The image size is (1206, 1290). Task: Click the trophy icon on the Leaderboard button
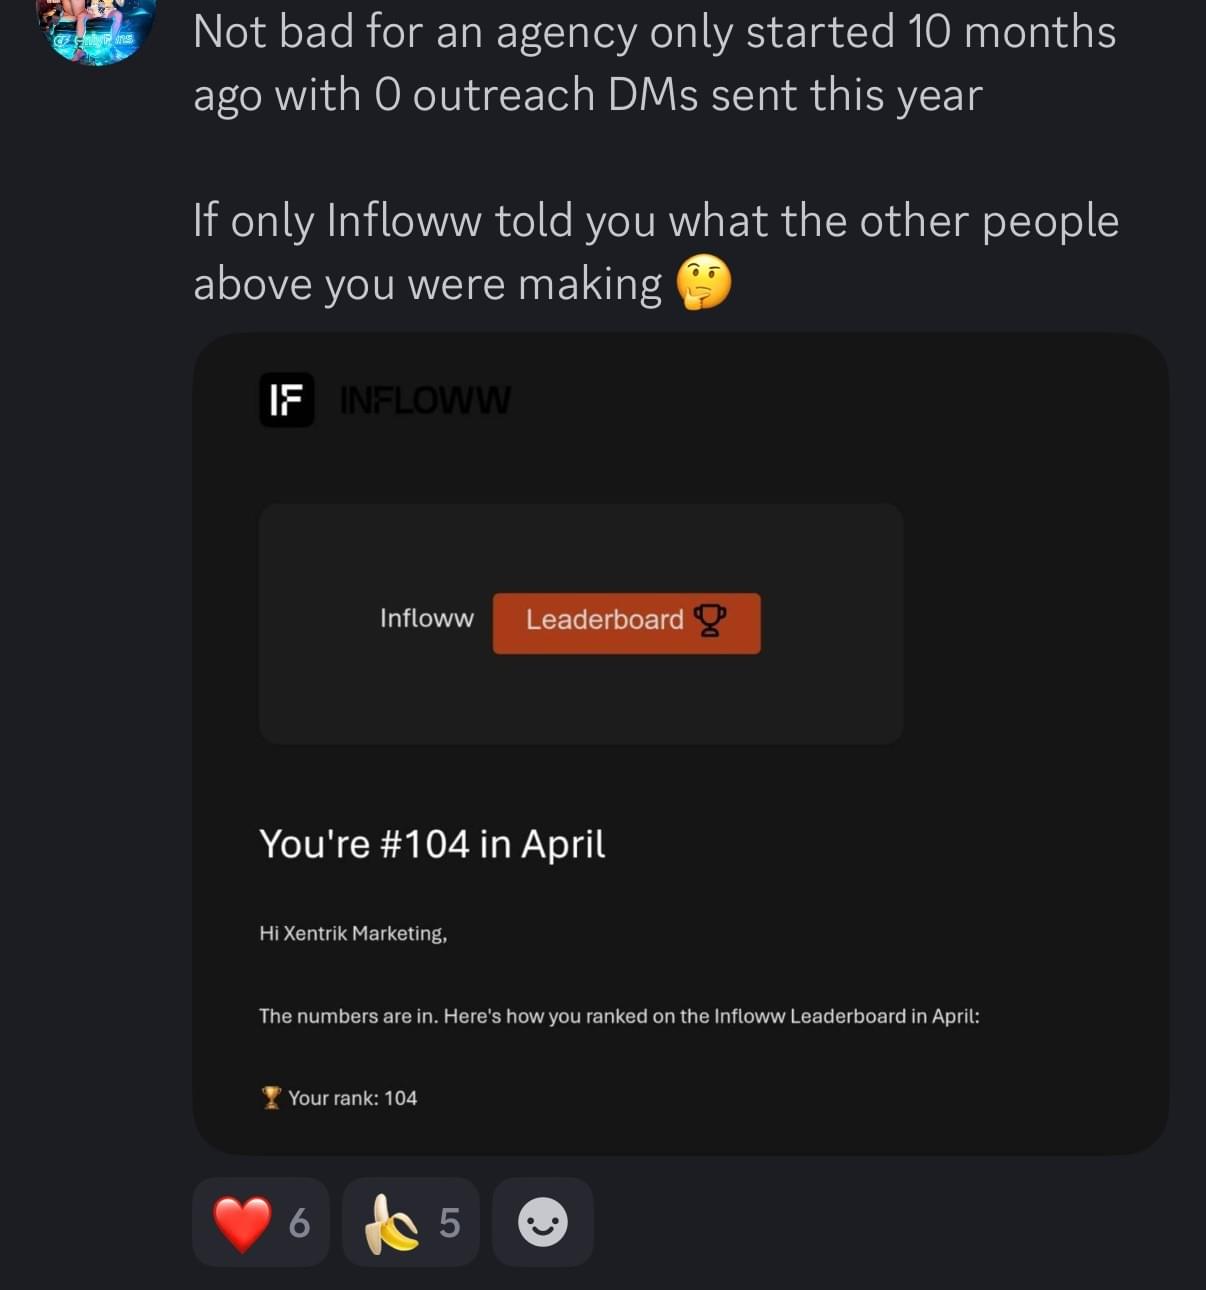coord(710,620)
